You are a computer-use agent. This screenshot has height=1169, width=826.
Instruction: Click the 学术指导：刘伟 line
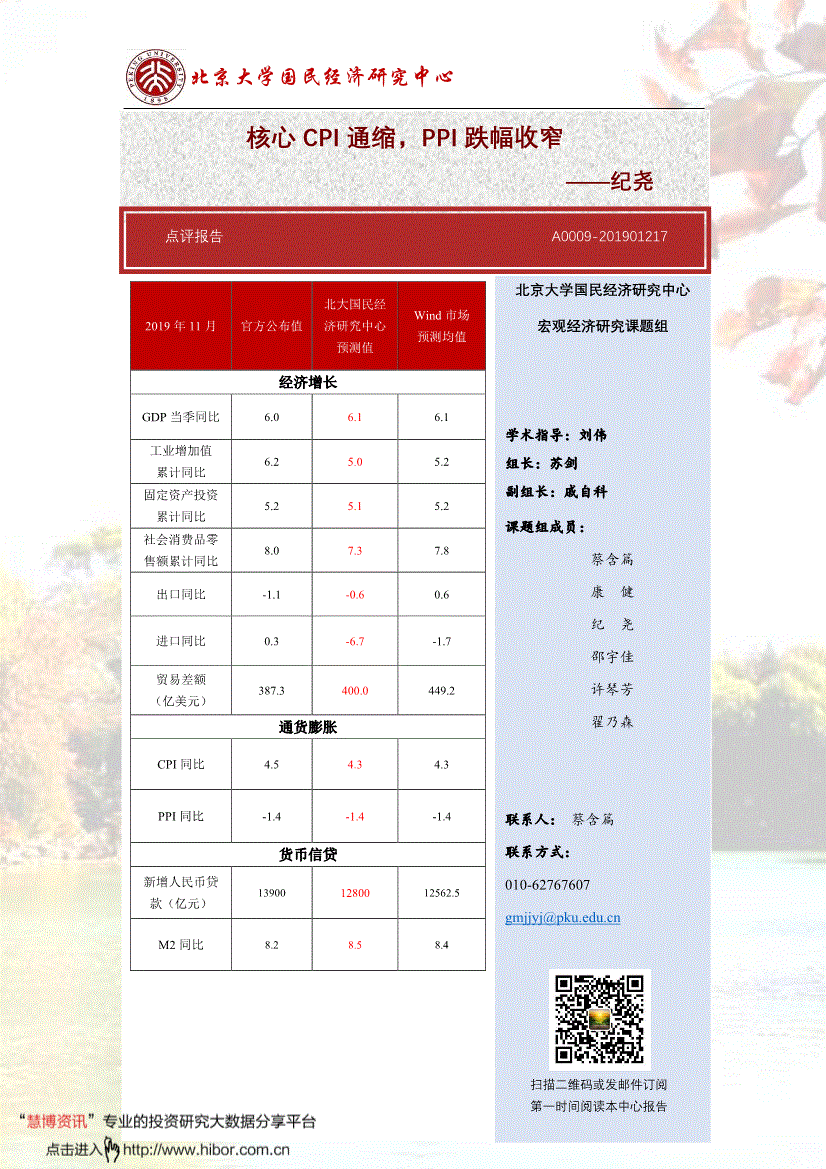point(556,435)
